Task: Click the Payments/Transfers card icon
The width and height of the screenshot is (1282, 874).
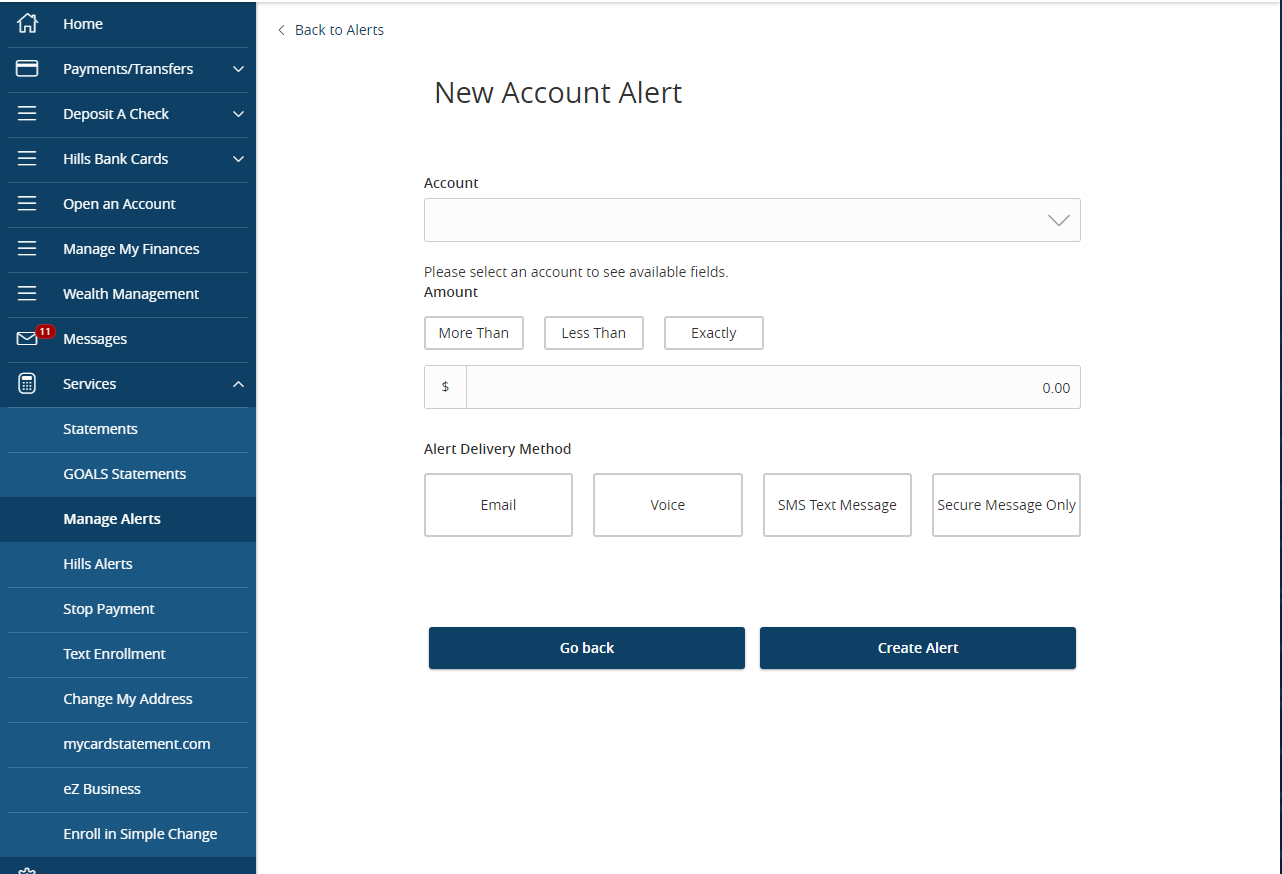Action: point(27,69)
